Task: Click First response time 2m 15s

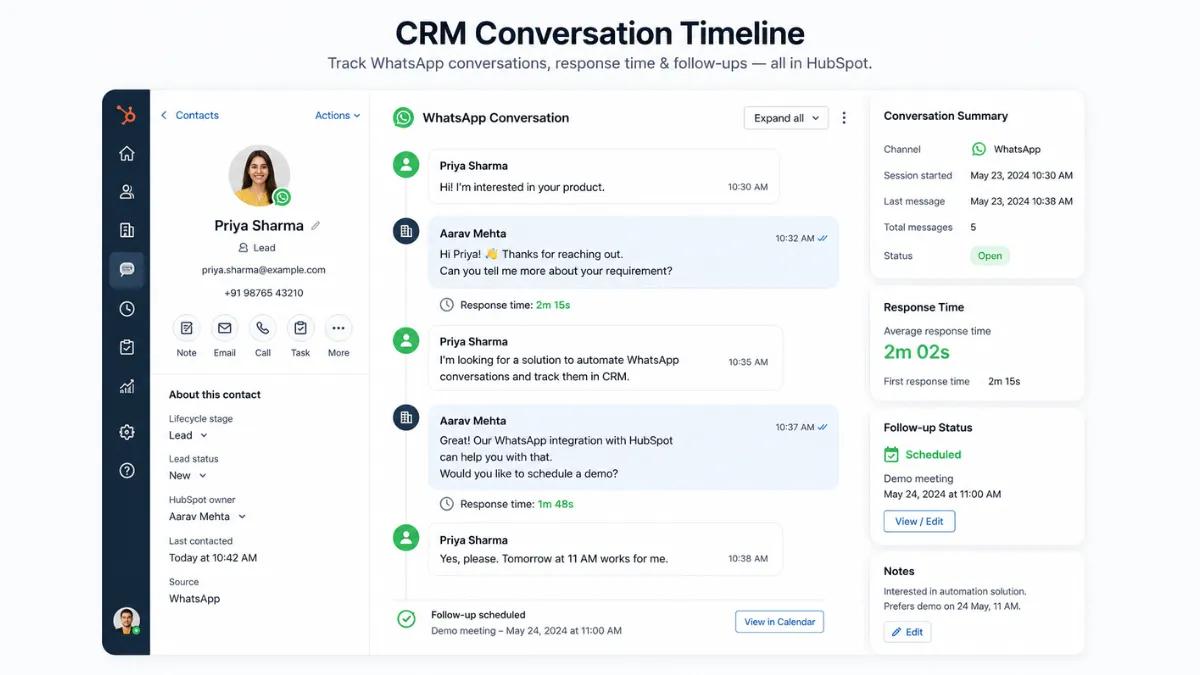Action: [1004, 382]
